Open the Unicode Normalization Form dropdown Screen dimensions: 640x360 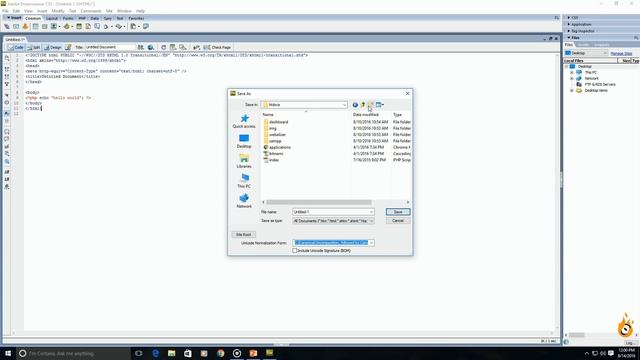pos(371,243)
